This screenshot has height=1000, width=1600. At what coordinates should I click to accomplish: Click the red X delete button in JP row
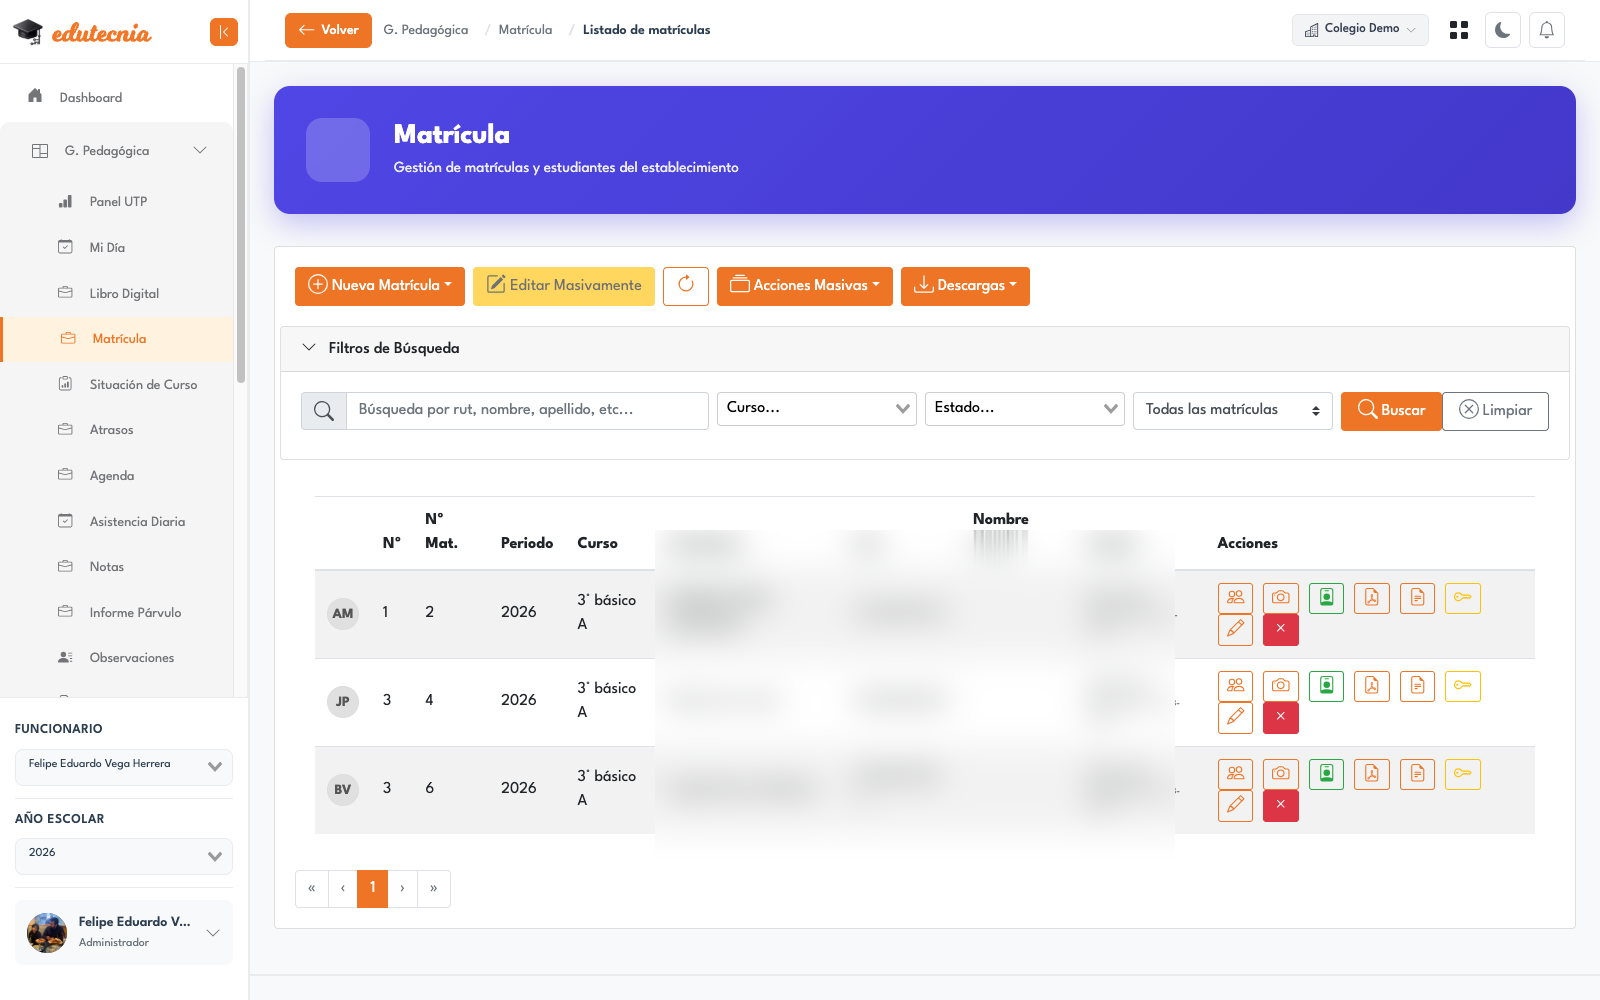tap(1281, 718)
